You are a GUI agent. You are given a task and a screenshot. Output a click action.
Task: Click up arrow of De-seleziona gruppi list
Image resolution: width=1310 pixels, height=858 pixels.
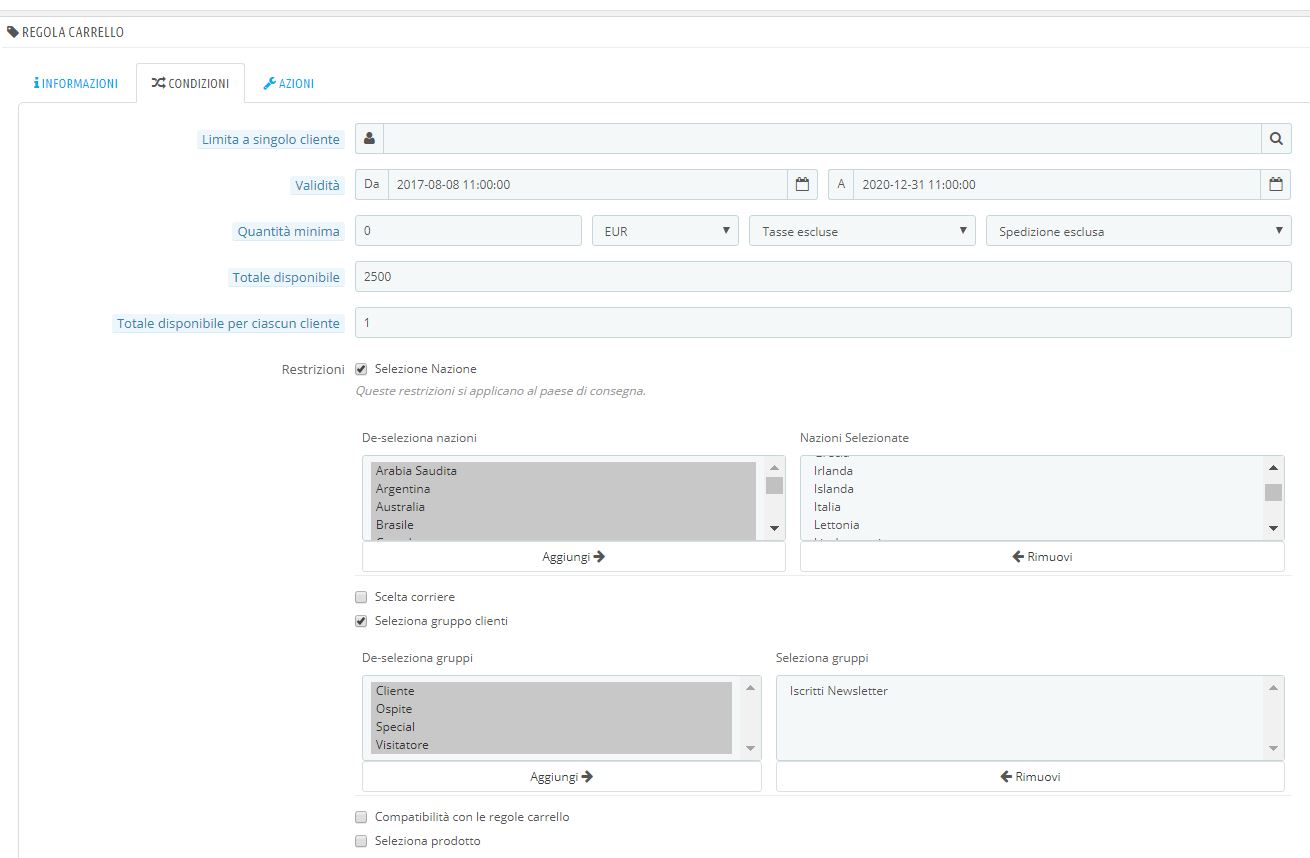750,687
